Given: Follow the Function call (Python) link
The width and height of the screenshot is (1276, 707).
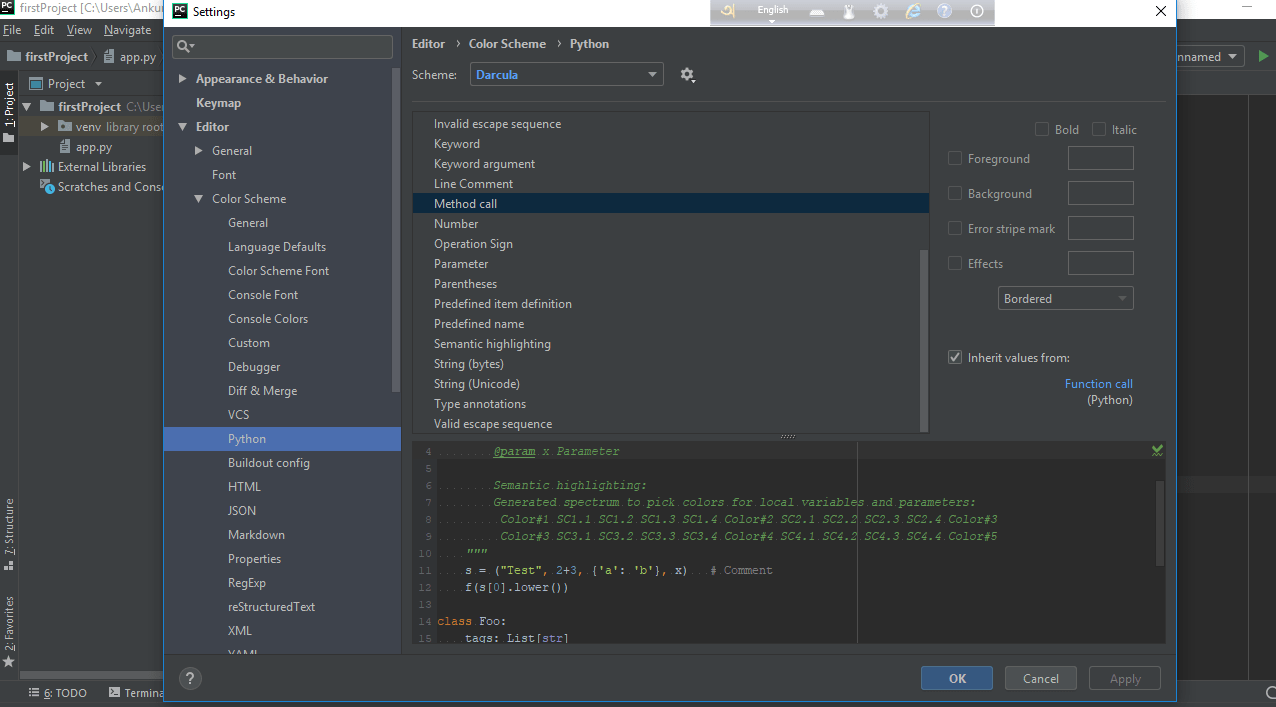Looking at the screenshot, I should tap(1098, 383).
